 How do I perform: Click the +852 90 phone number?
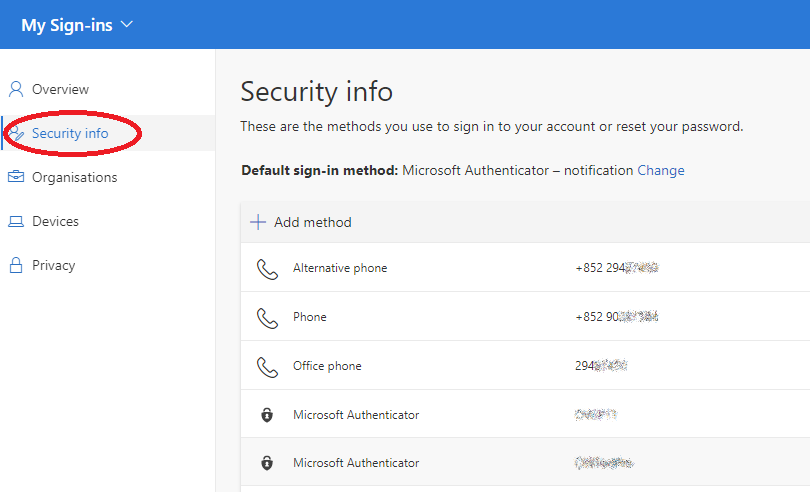tap(617, 317)
